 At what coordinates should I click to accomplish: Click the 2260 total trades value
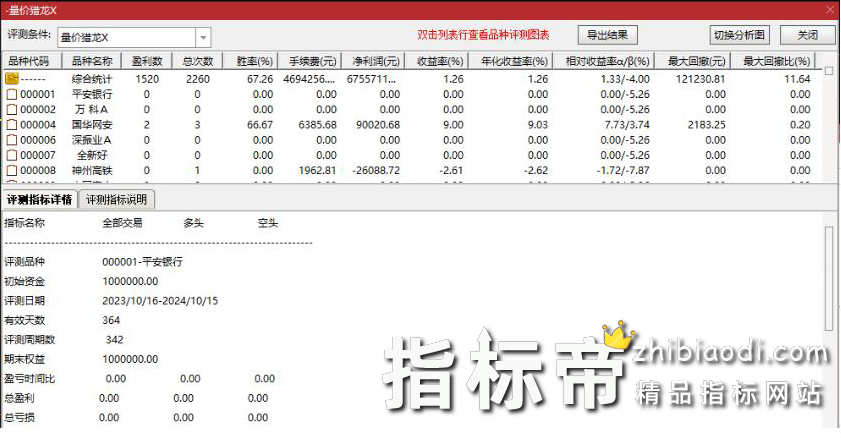click(x=197, y=79)
